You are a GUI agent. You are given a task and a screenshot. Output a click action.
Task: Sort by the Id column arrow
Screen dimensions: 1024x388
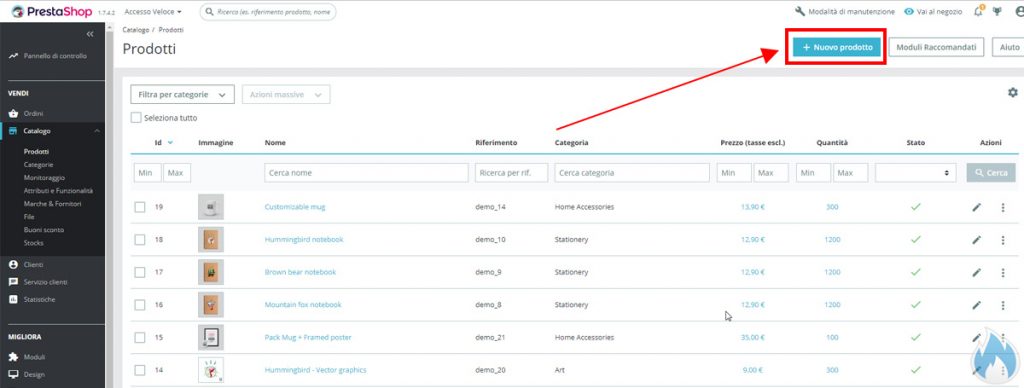point(170,142)
